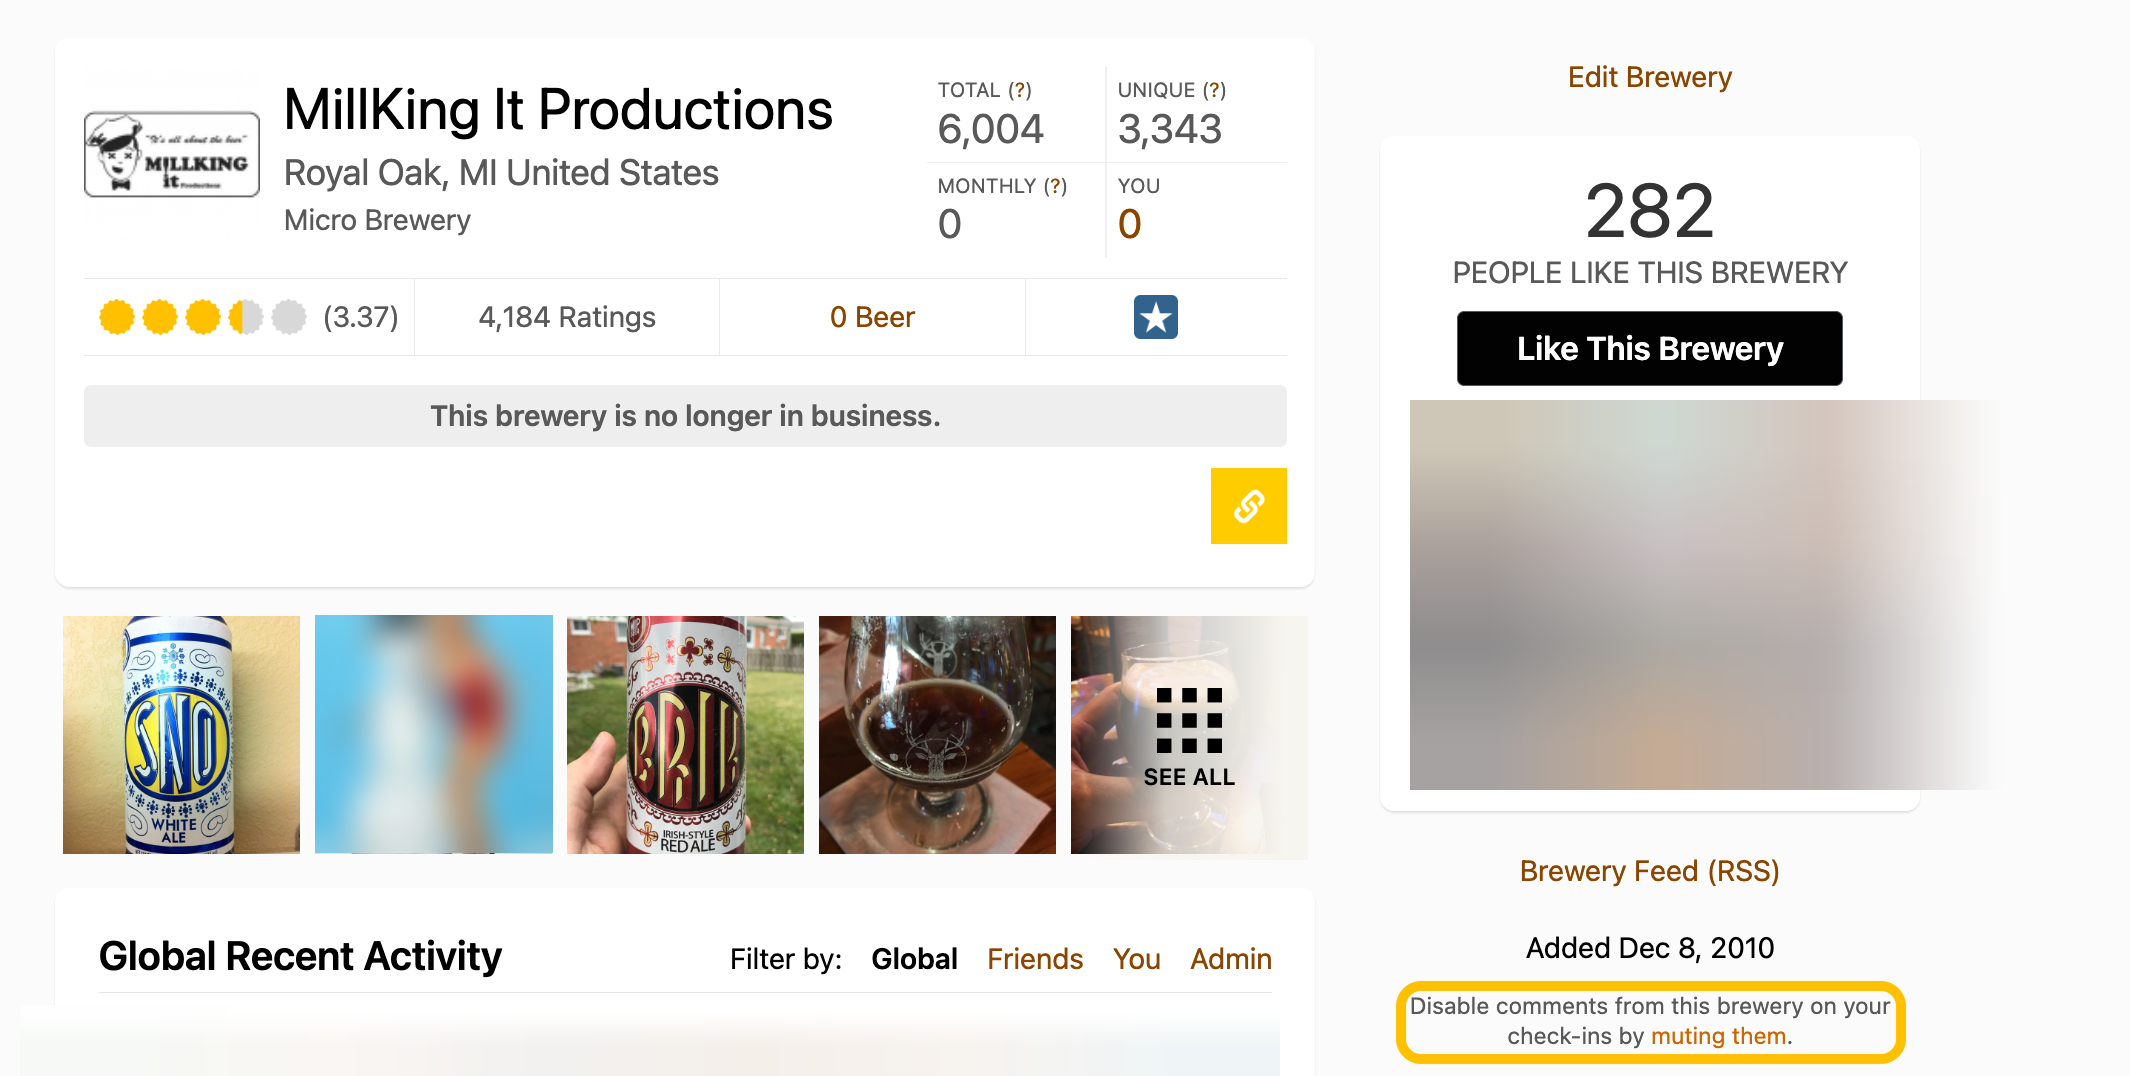Filter activity by Admin
Screen dimensions: 2130x1076
click(1231, 959)
